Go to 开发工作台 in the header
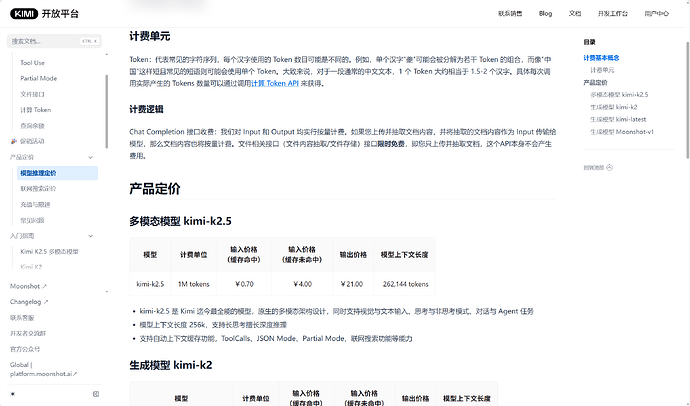This screenshot has height=406, width=690. pos(613,14)
